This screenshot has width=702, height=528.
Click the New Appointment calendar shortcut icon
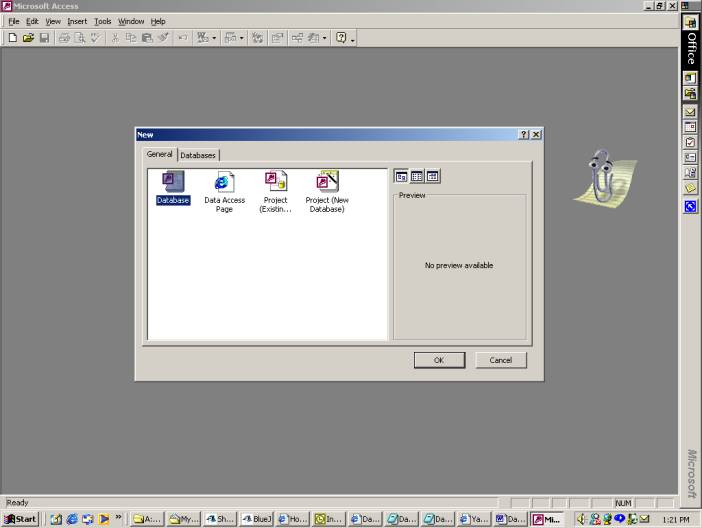click(x=690, y=127)
